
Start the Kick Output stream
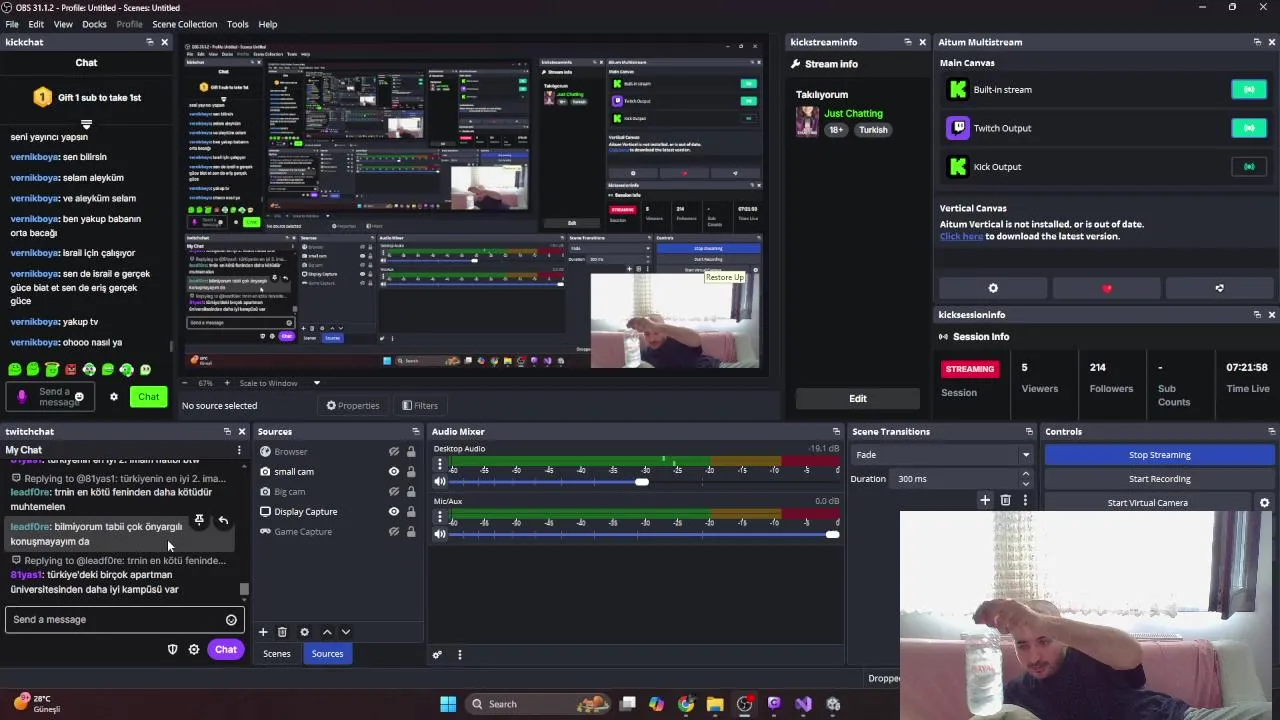pos(1249,167)
